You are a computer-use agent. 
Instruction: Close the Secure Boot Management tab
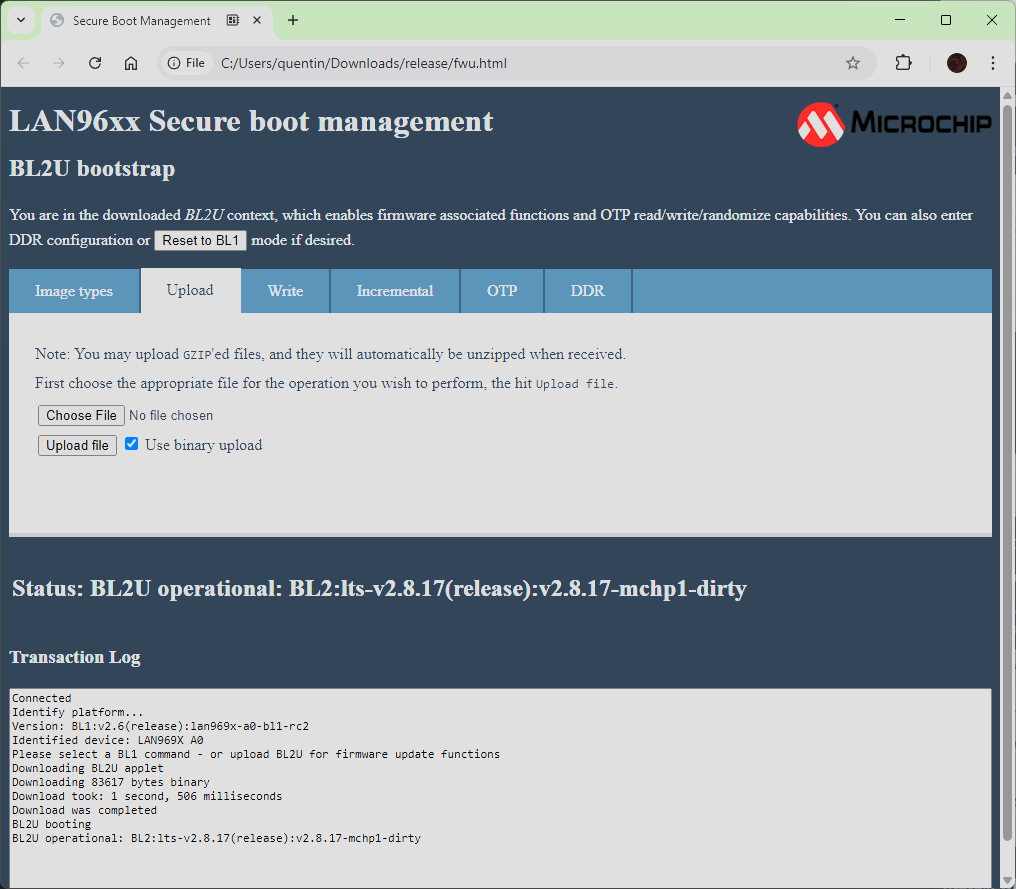(260, 20)
